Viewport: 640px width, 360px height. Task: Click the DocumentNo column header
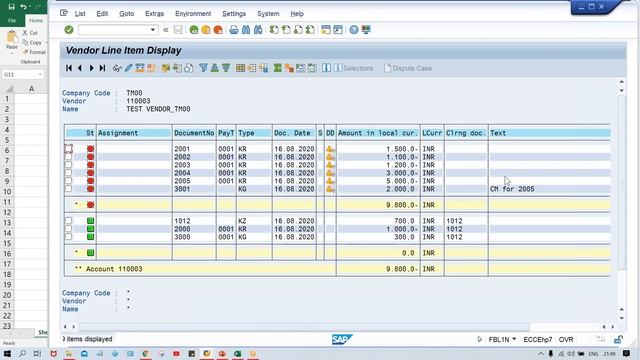click(194, 133)
